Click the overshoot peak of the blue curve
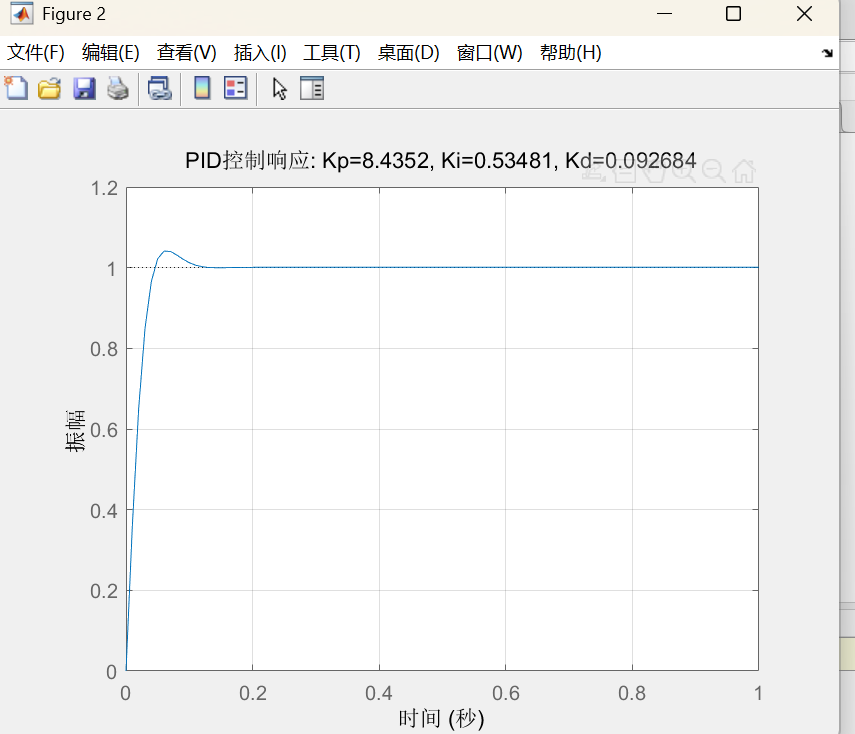 [x=167, y=251]
